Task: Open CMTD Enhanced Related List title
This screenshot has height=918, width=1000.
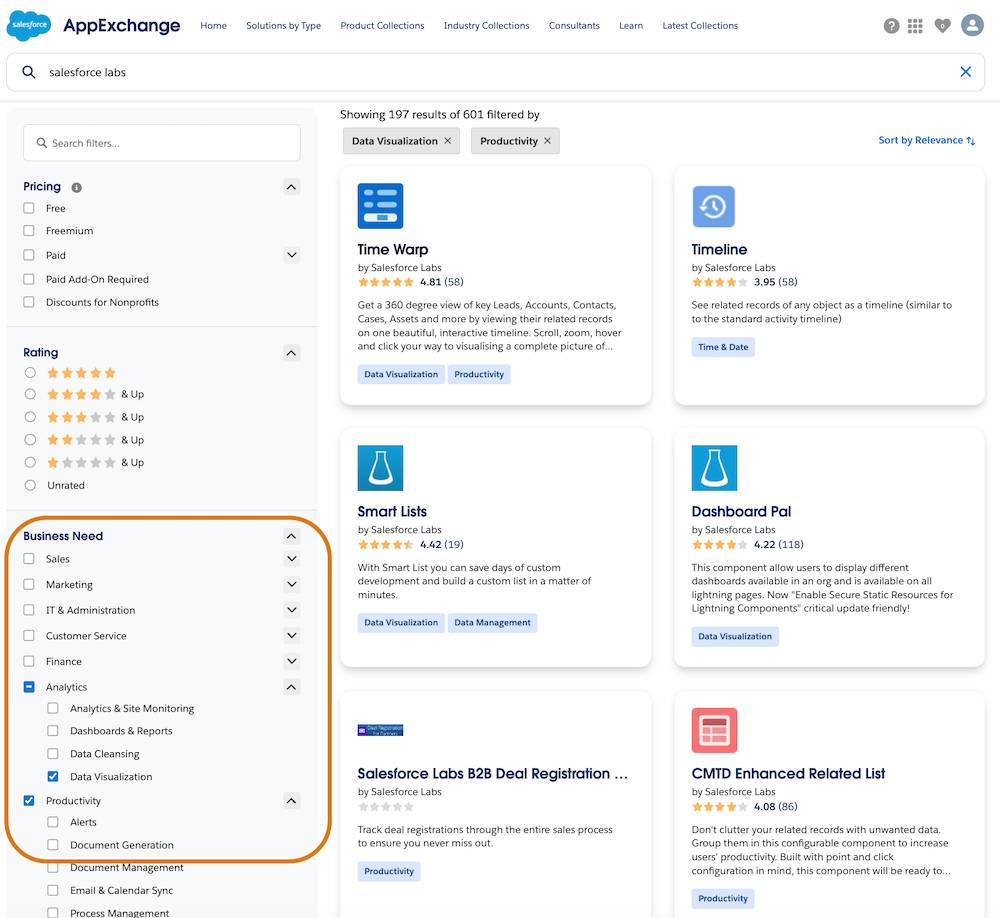Action: (788, 774)
